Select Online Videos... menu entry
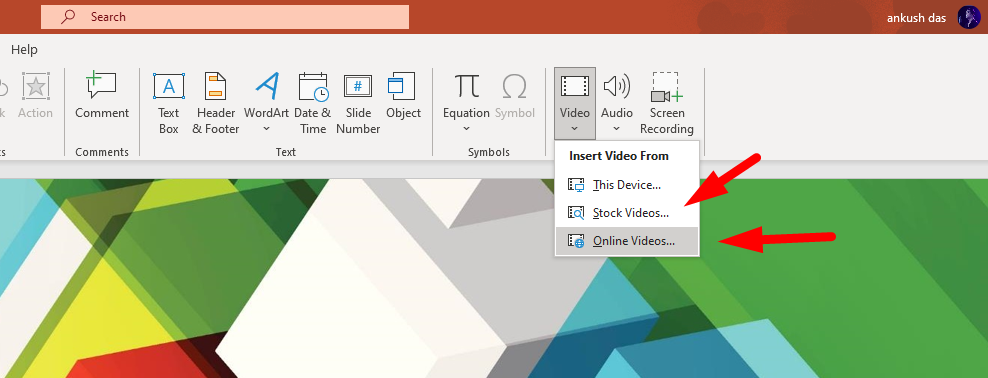This screenshot has width=988, height=378. (x=627, y=241)
